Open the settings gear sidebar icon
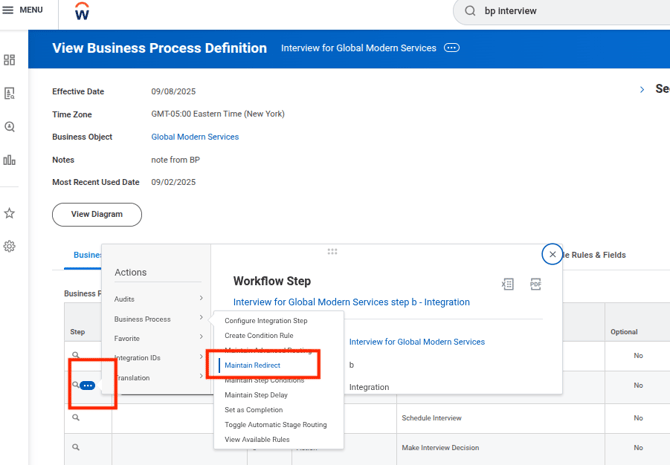670x465 pixels. pos(9,246)
